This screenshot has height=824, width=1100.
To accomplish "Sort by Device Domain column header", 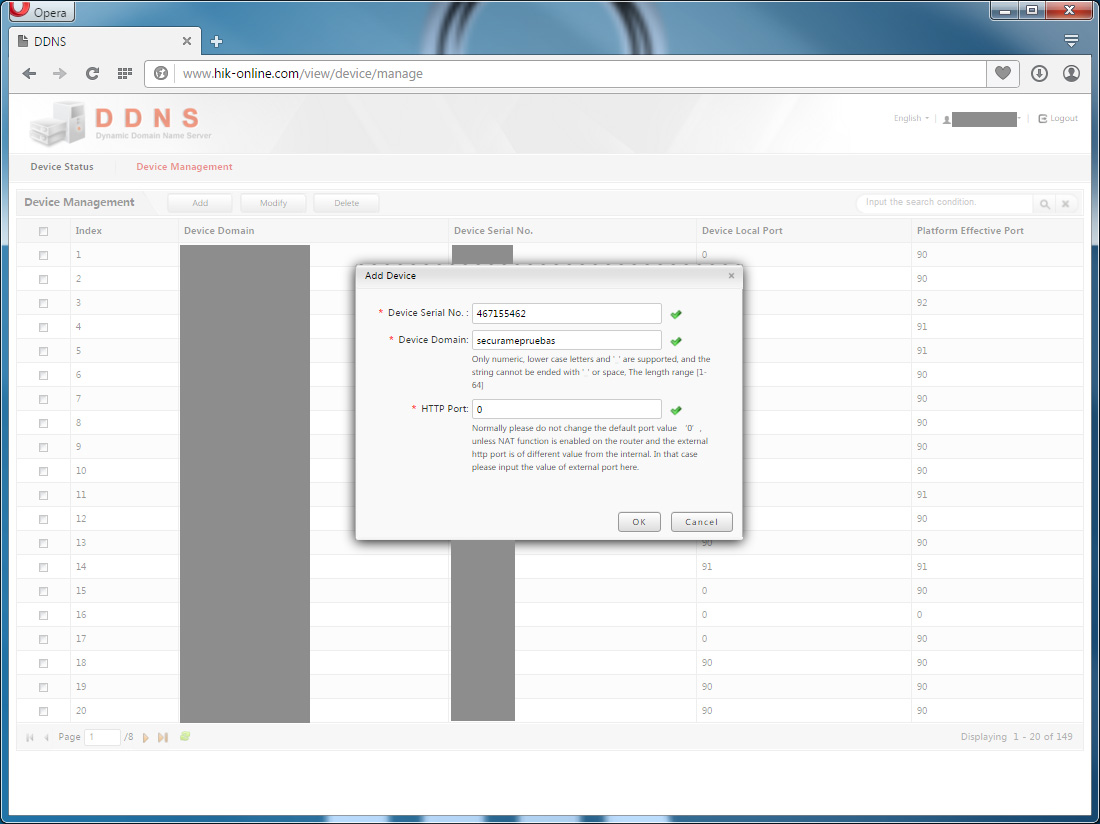I will pyautogui.click(x=314, y=231).
